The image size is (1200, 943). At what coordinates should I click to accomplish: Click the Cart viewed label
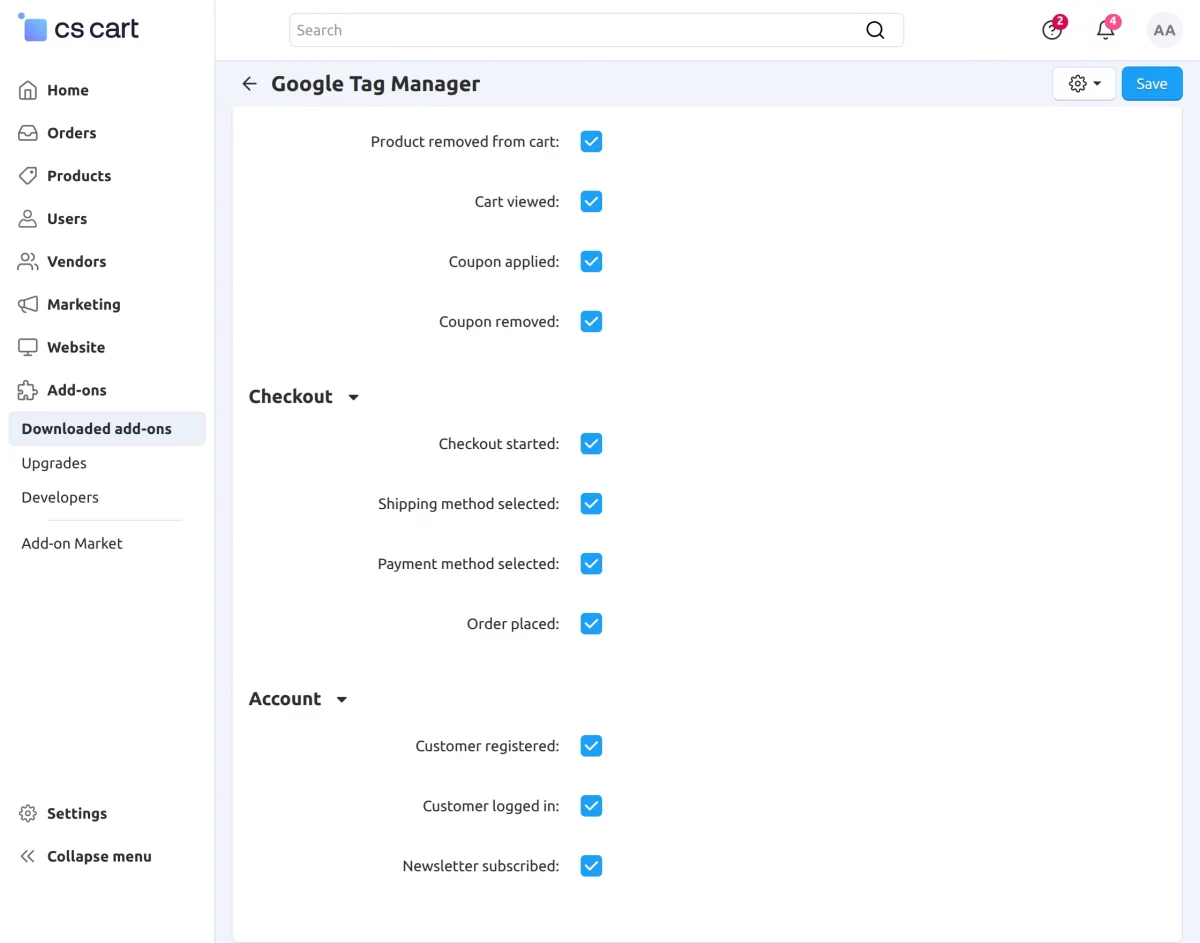[x=517, y=202]
